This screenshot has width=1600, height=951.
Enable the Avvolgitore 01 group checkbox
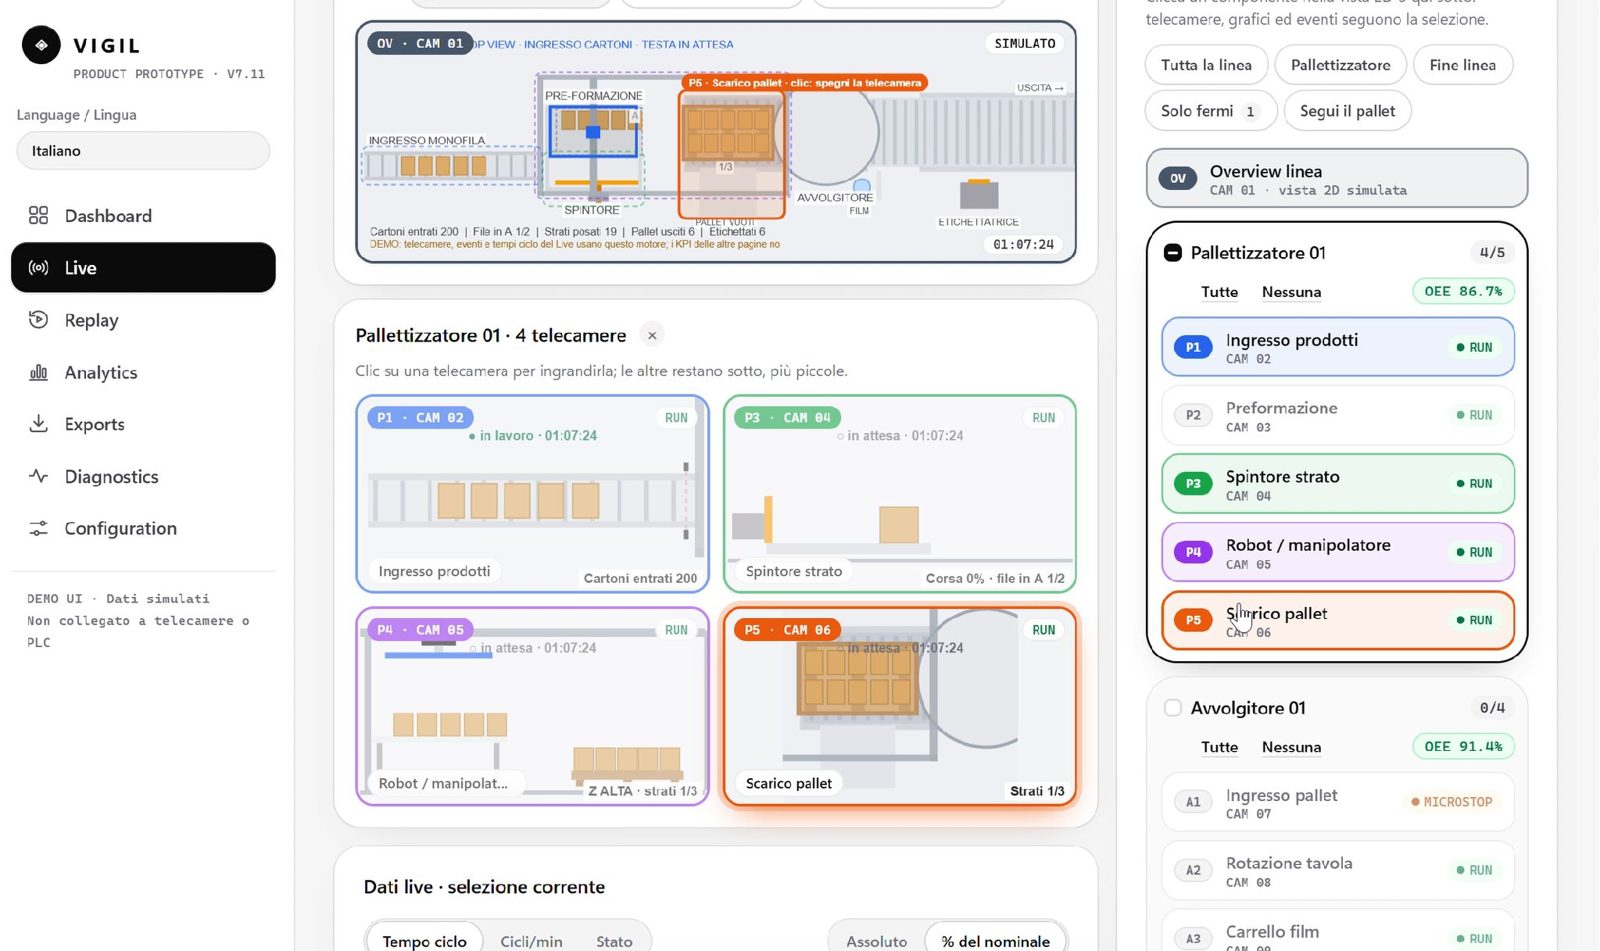[x=1173, y=708]
